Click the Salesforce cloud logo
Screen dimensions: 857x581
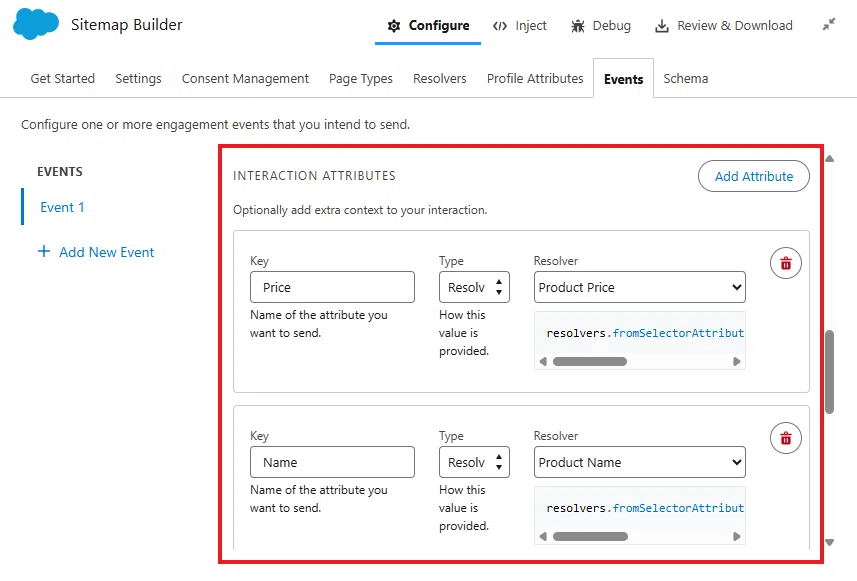pyautogui.click(x=36, y=25)
